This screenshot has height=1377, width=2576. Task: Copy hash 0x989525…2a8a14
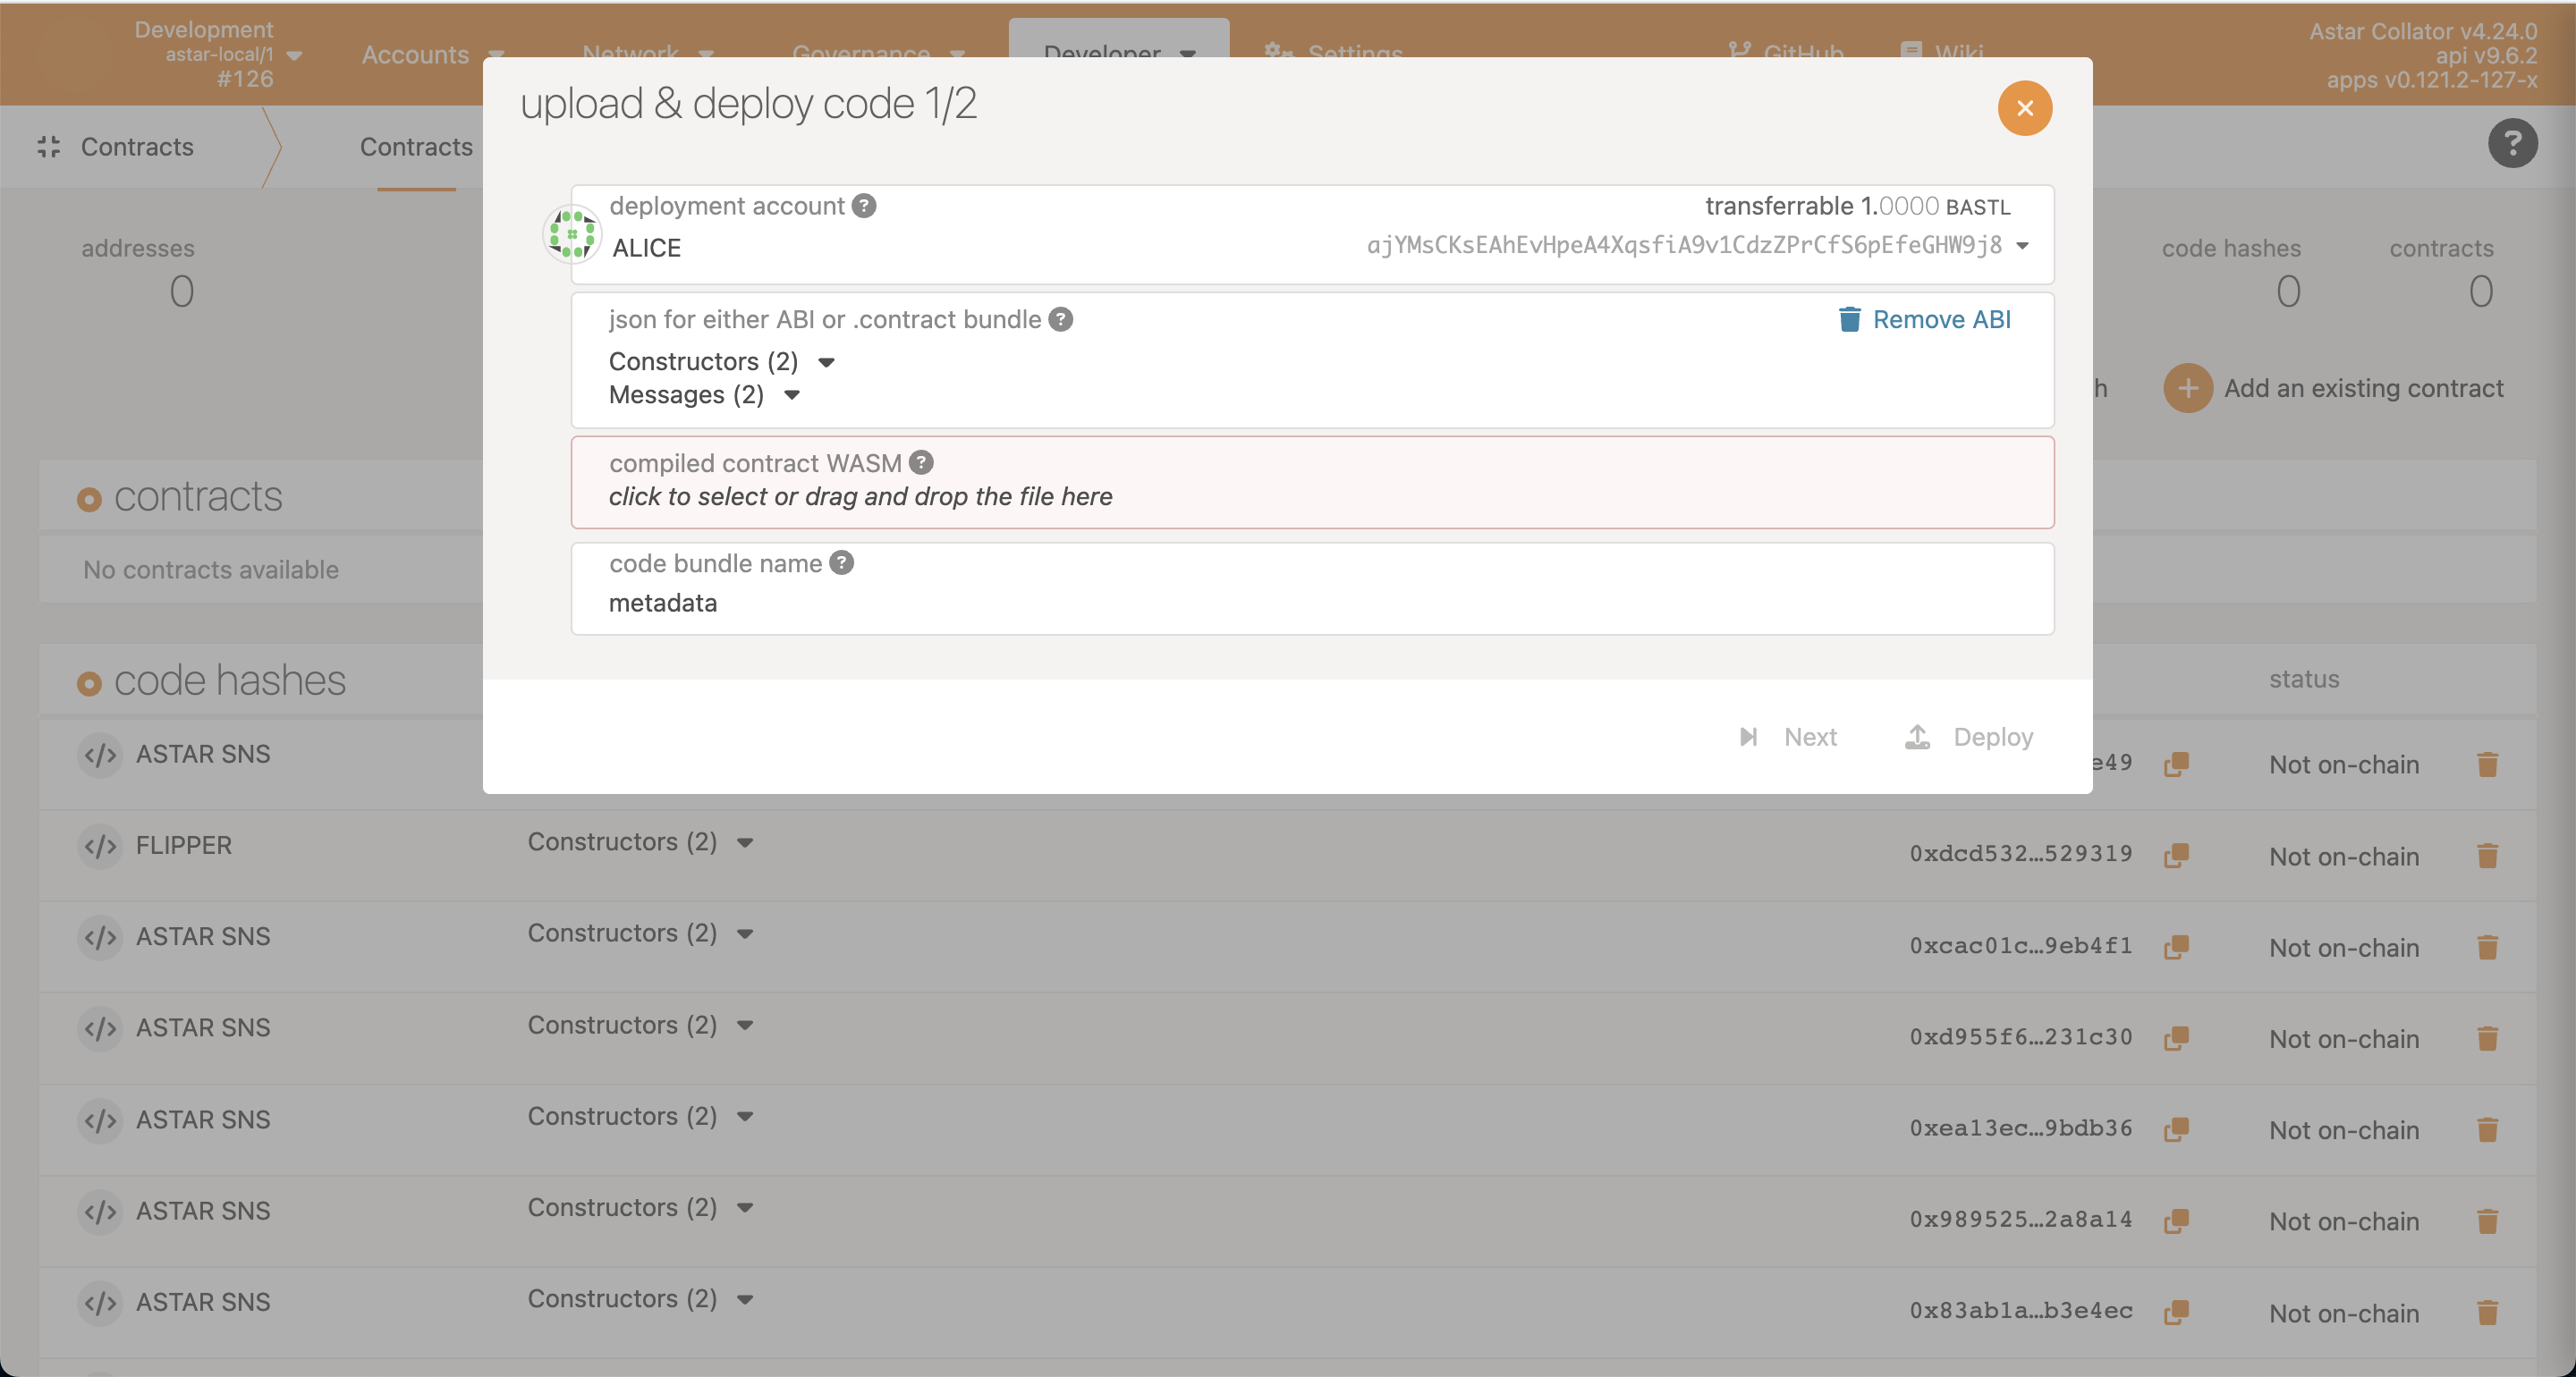point(2176,1221)
